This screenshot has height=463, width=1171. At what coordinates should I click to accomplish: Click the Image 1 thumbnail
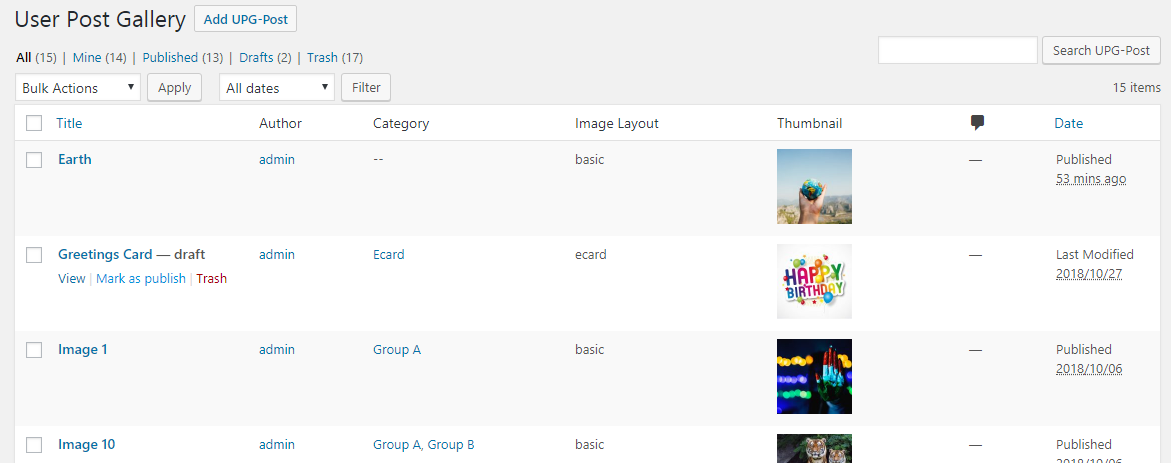814,376
